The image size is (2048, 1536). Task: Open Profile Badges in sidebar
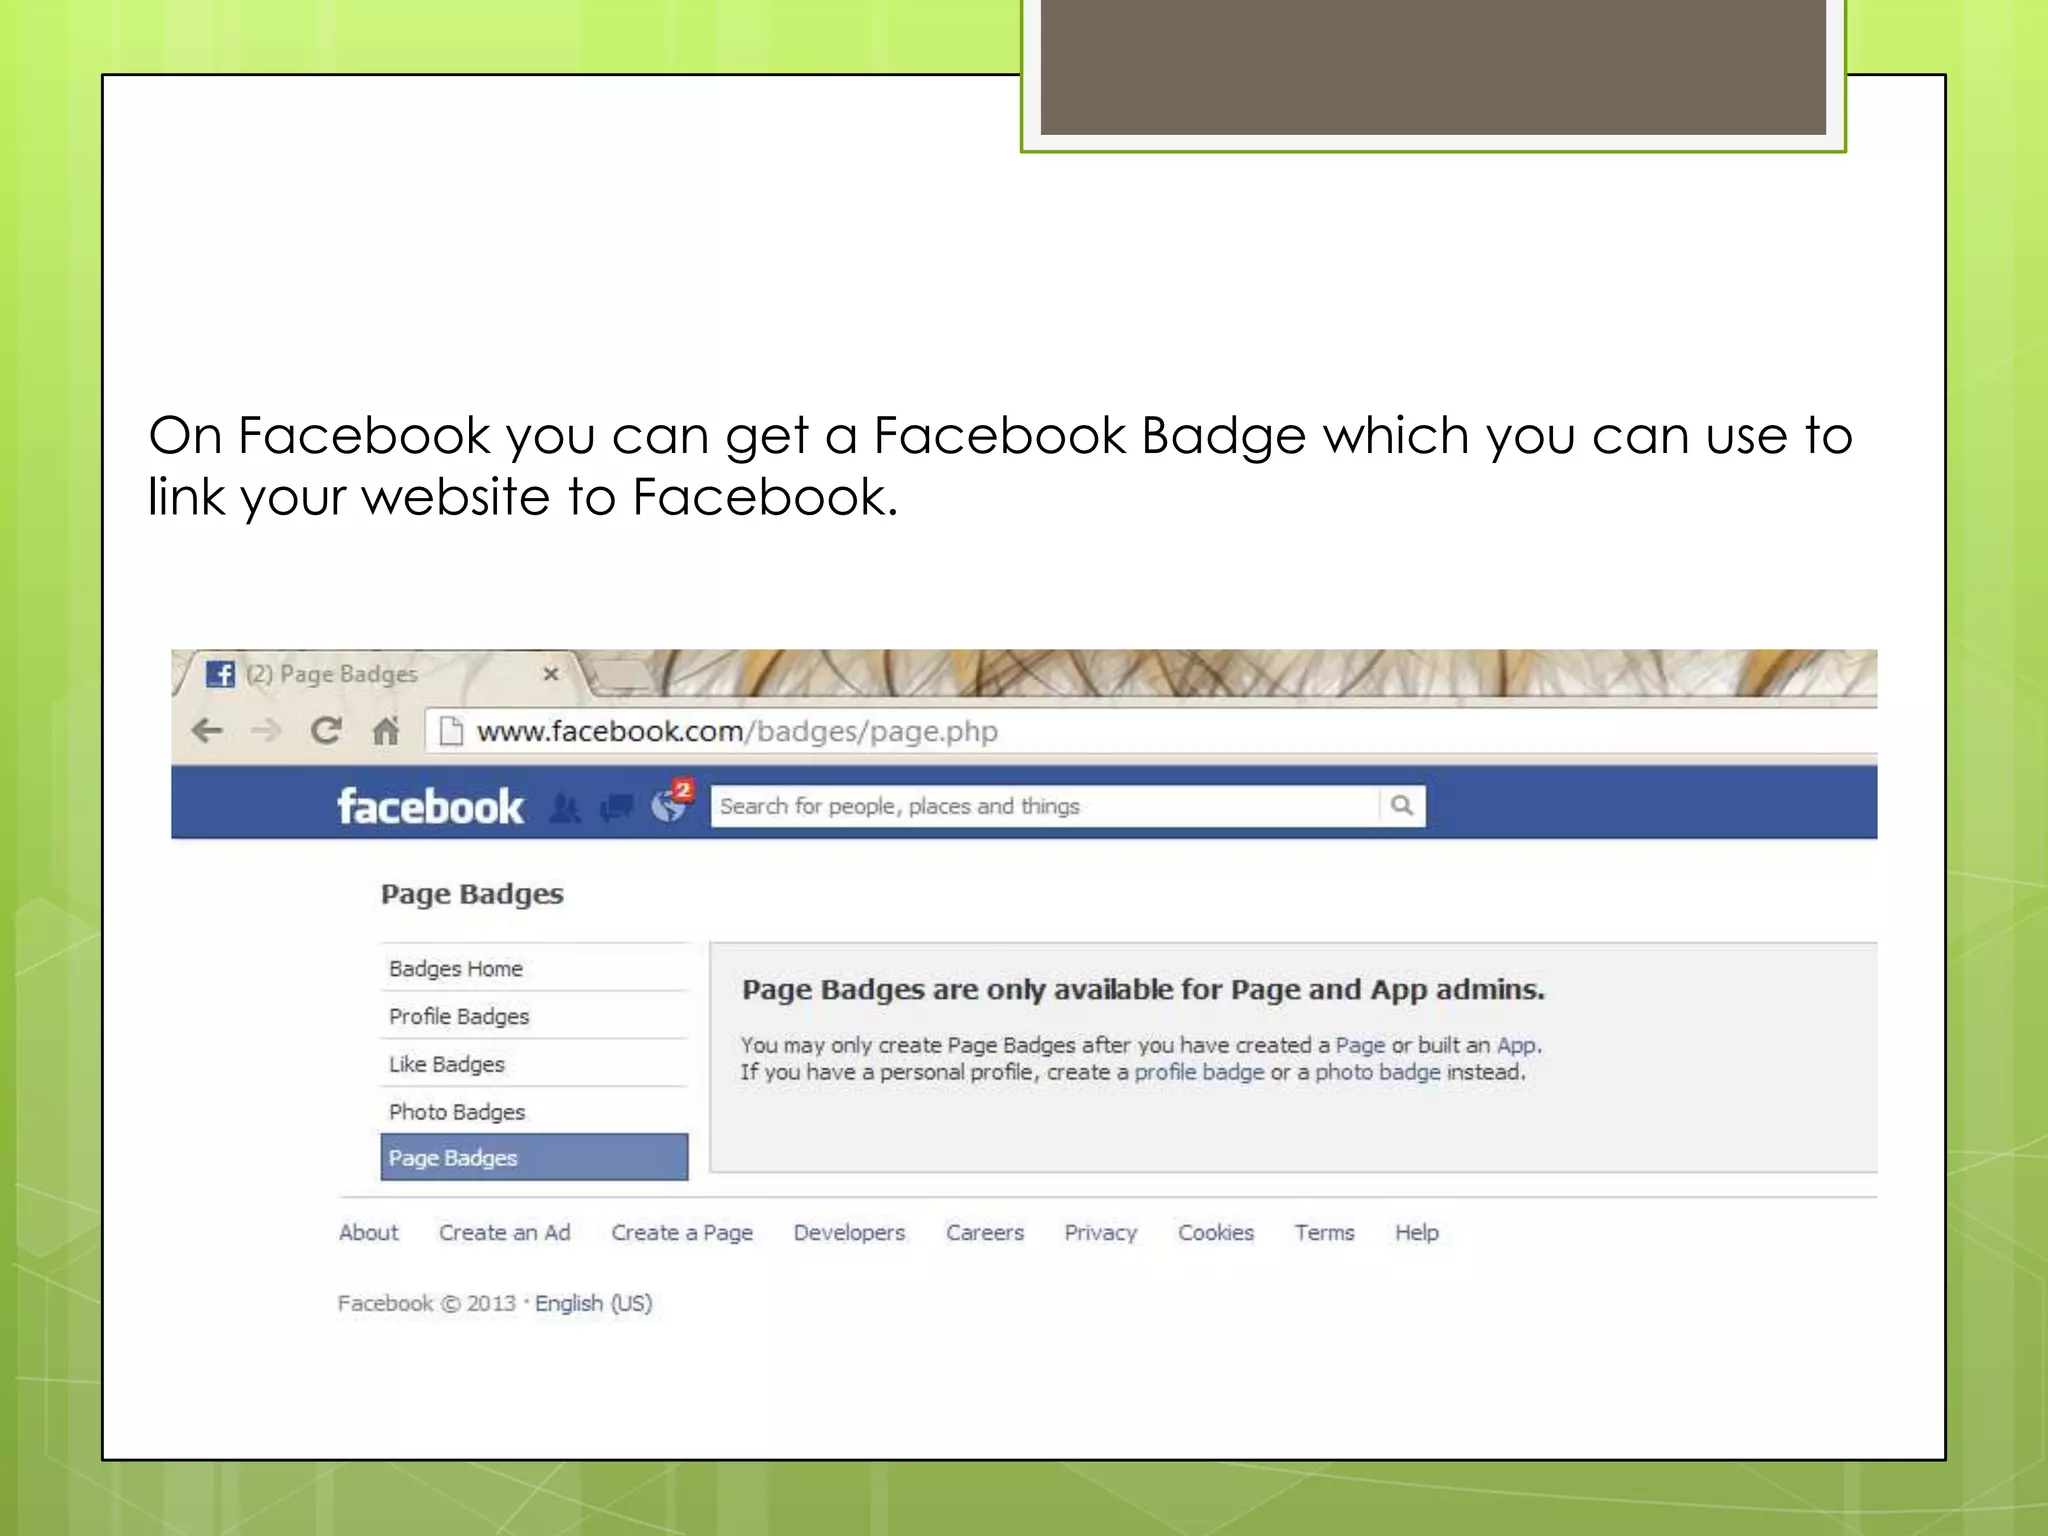coord(534,1016)
